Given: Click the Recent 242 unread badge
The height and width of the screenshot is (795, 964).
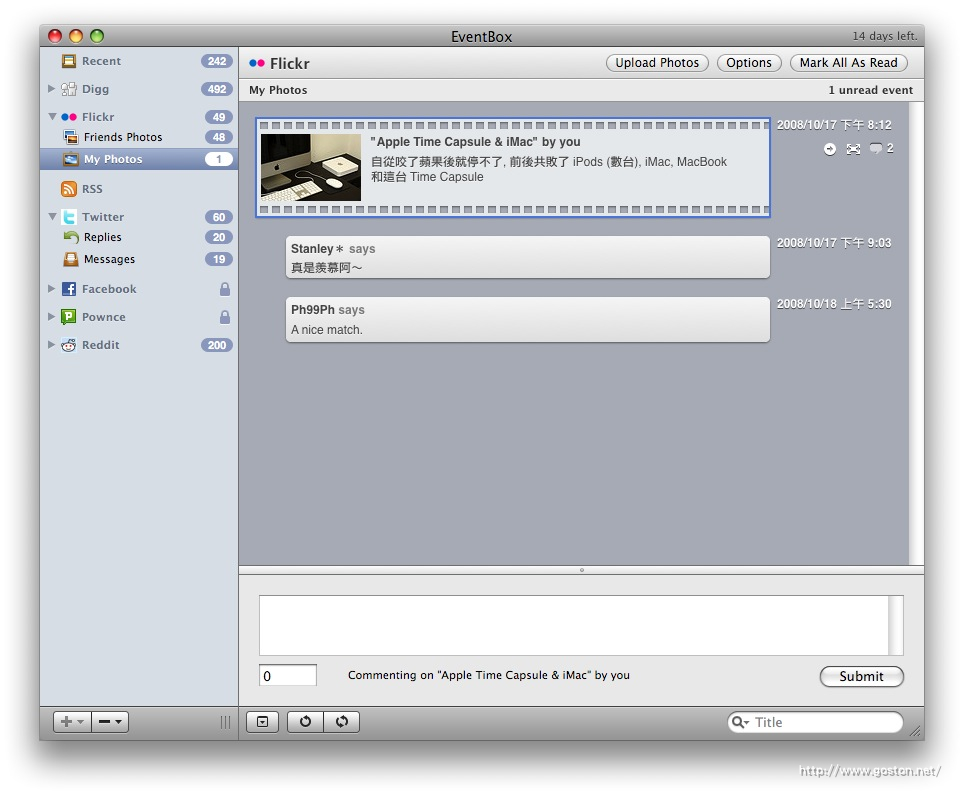Looking at the screenshot, I should click(x=217, y=61).
